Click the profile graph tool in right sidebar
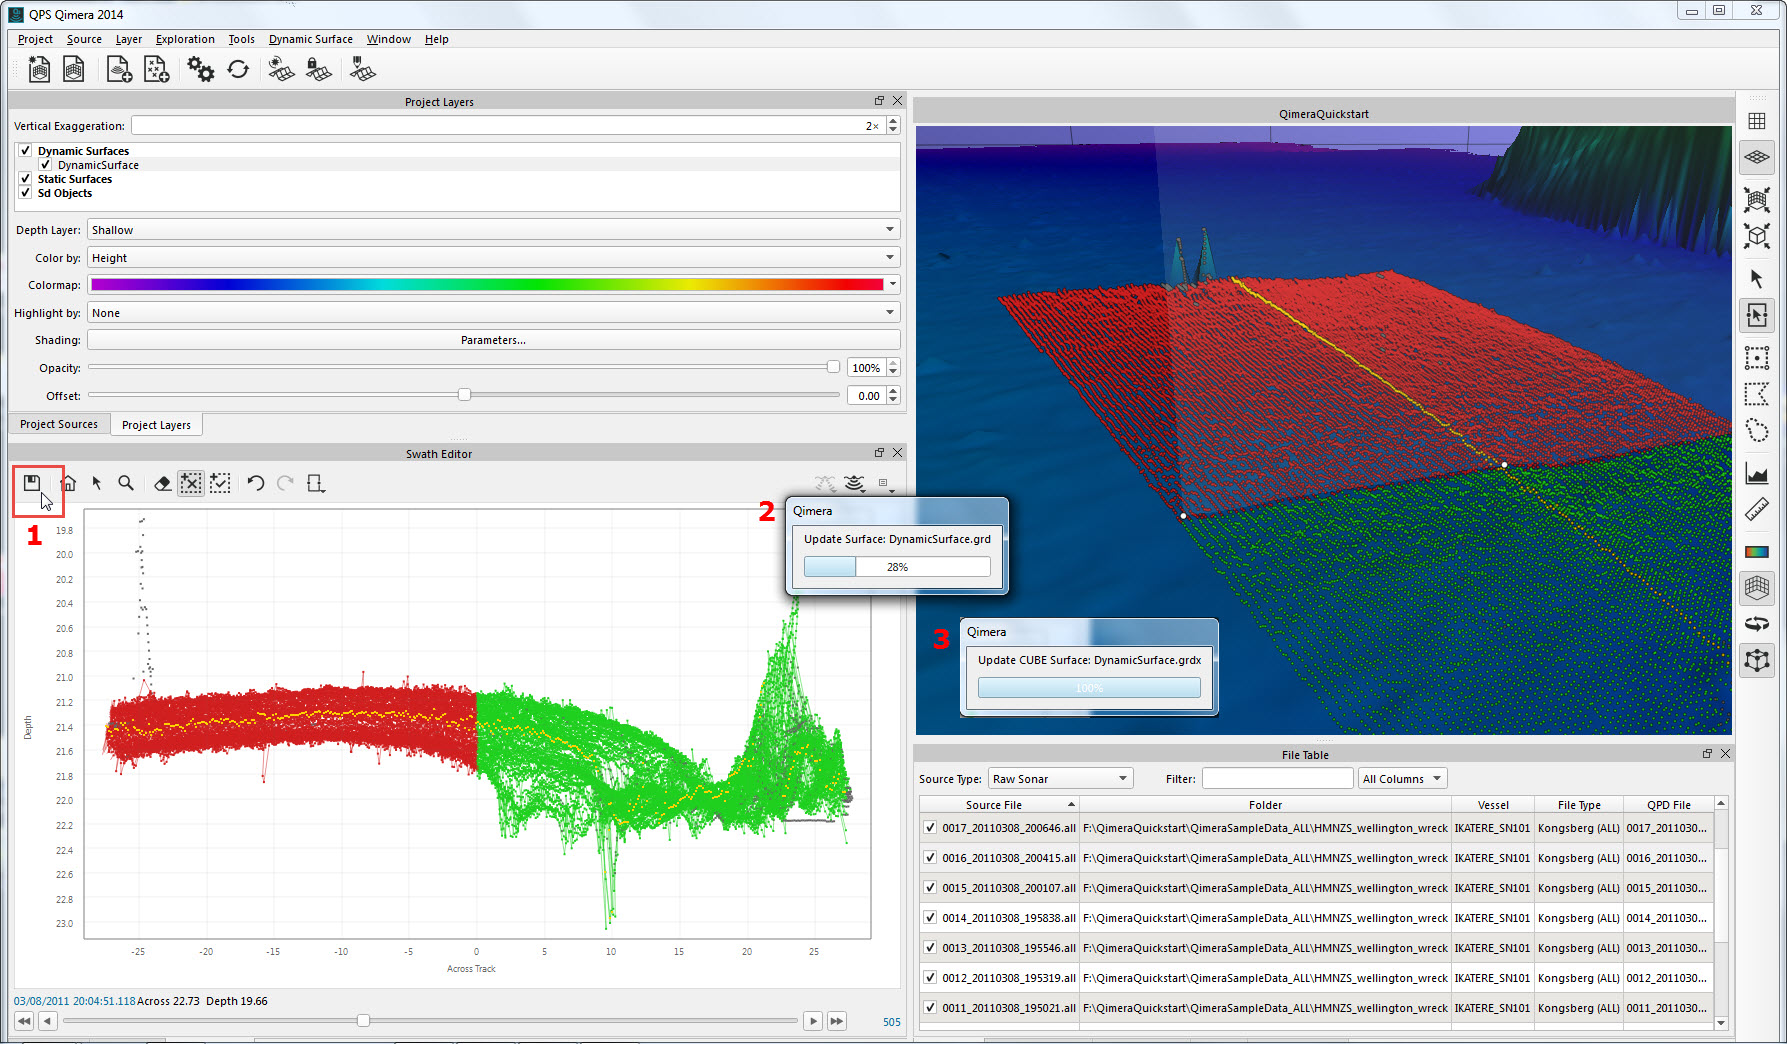This screenshot has width=1787, height=1044. [1757, 473]
